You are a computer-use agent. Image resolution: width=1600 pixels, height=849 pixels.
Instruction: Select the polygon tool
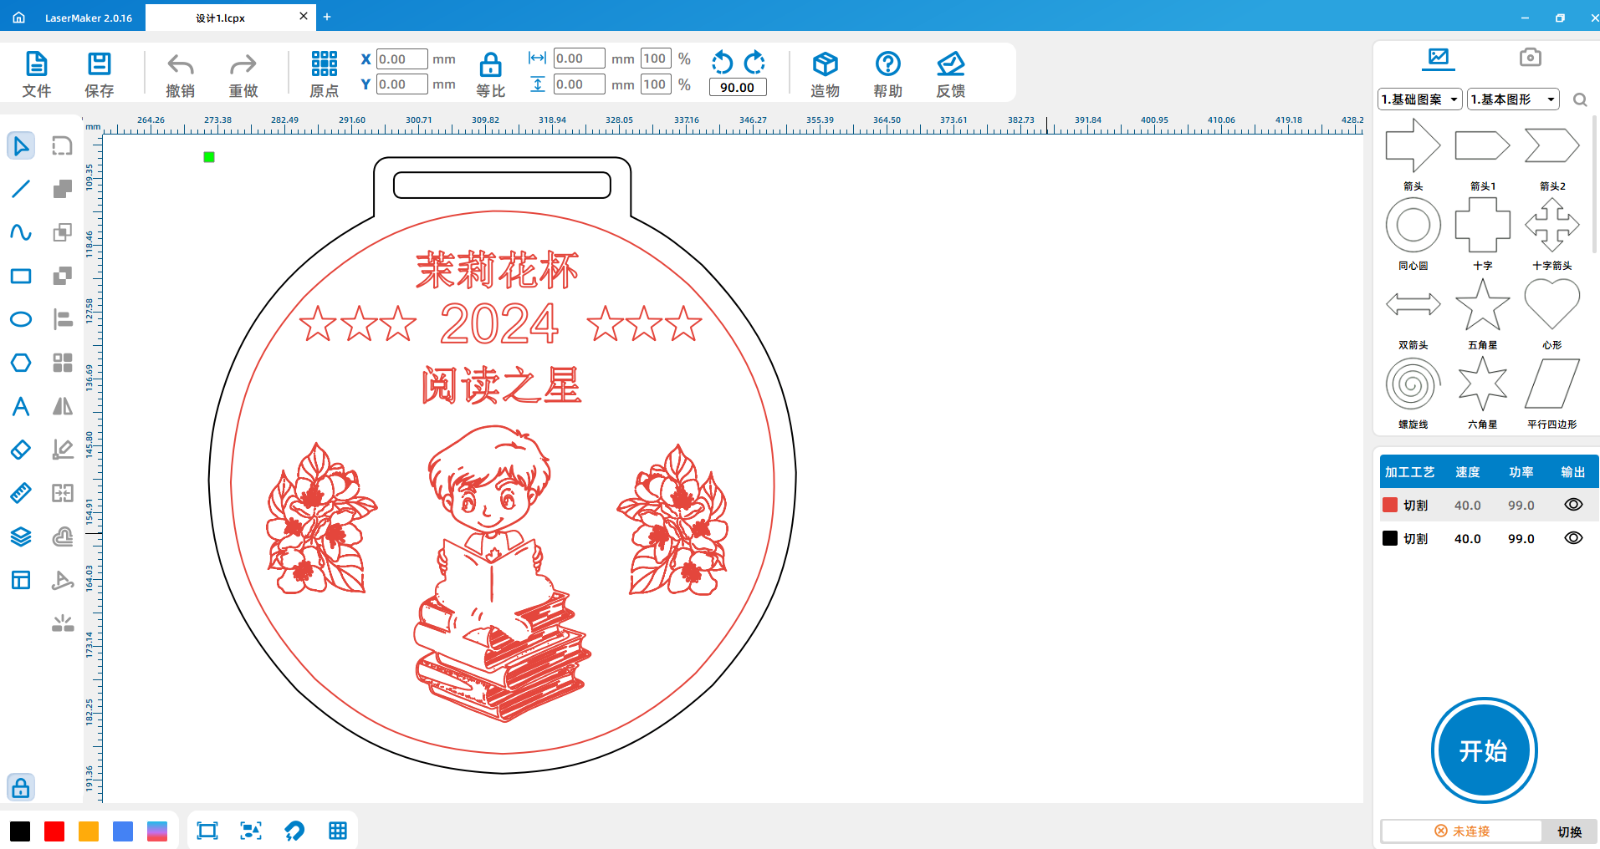coord(21,363)
